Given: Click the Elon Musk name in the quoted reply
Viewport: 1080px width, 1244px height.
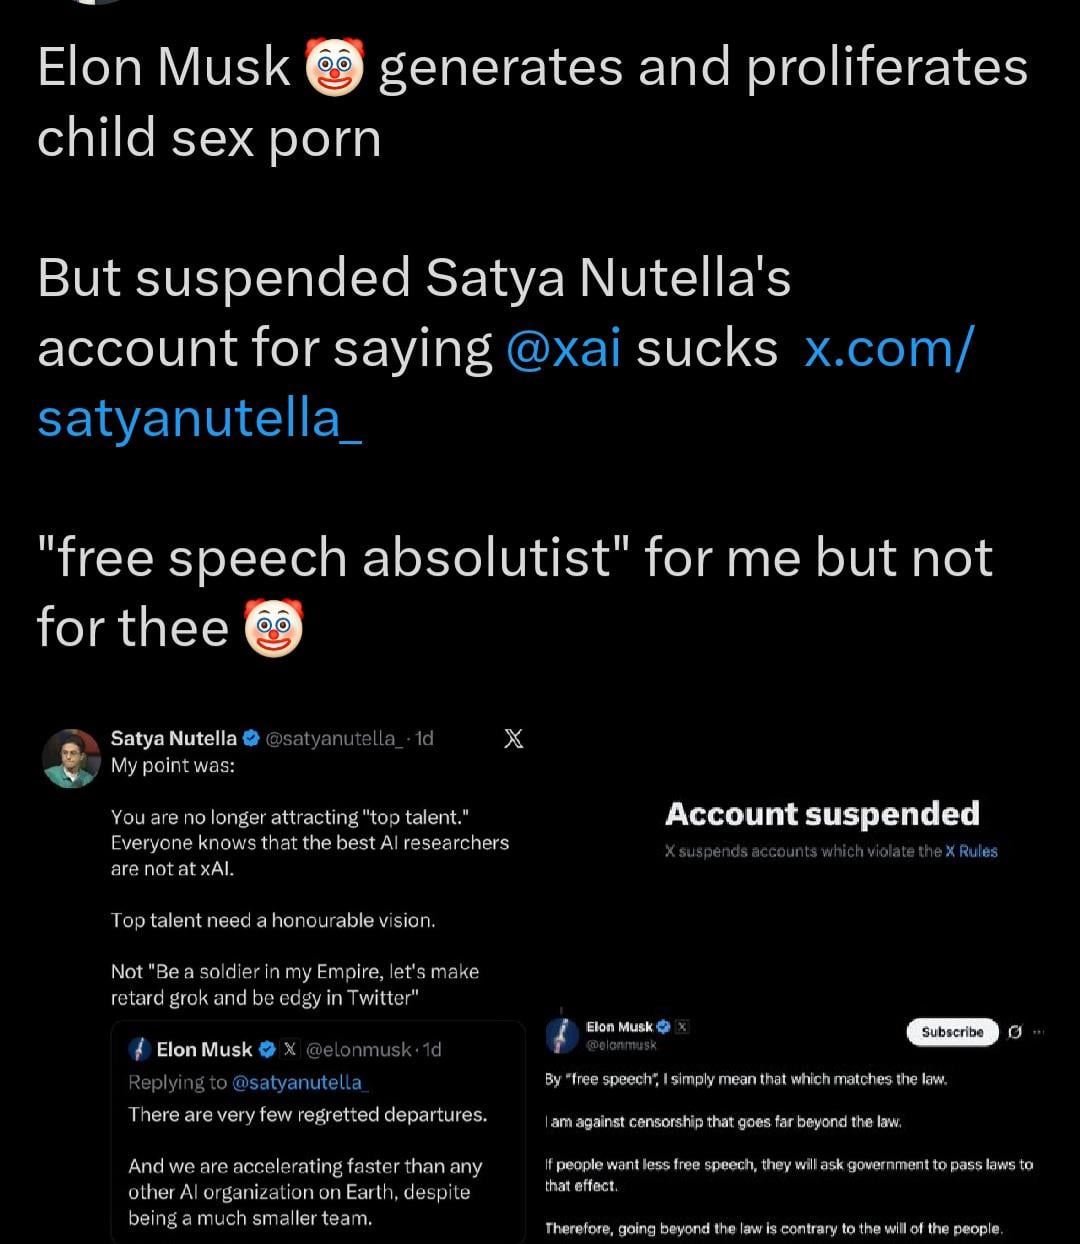Looking at the screenshot, I should click(x=204, y=1050).
